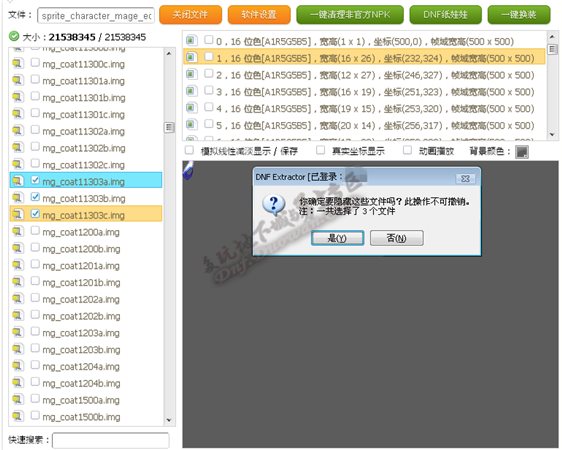Click the frame list scroll-down arrow

coord(552,135)
